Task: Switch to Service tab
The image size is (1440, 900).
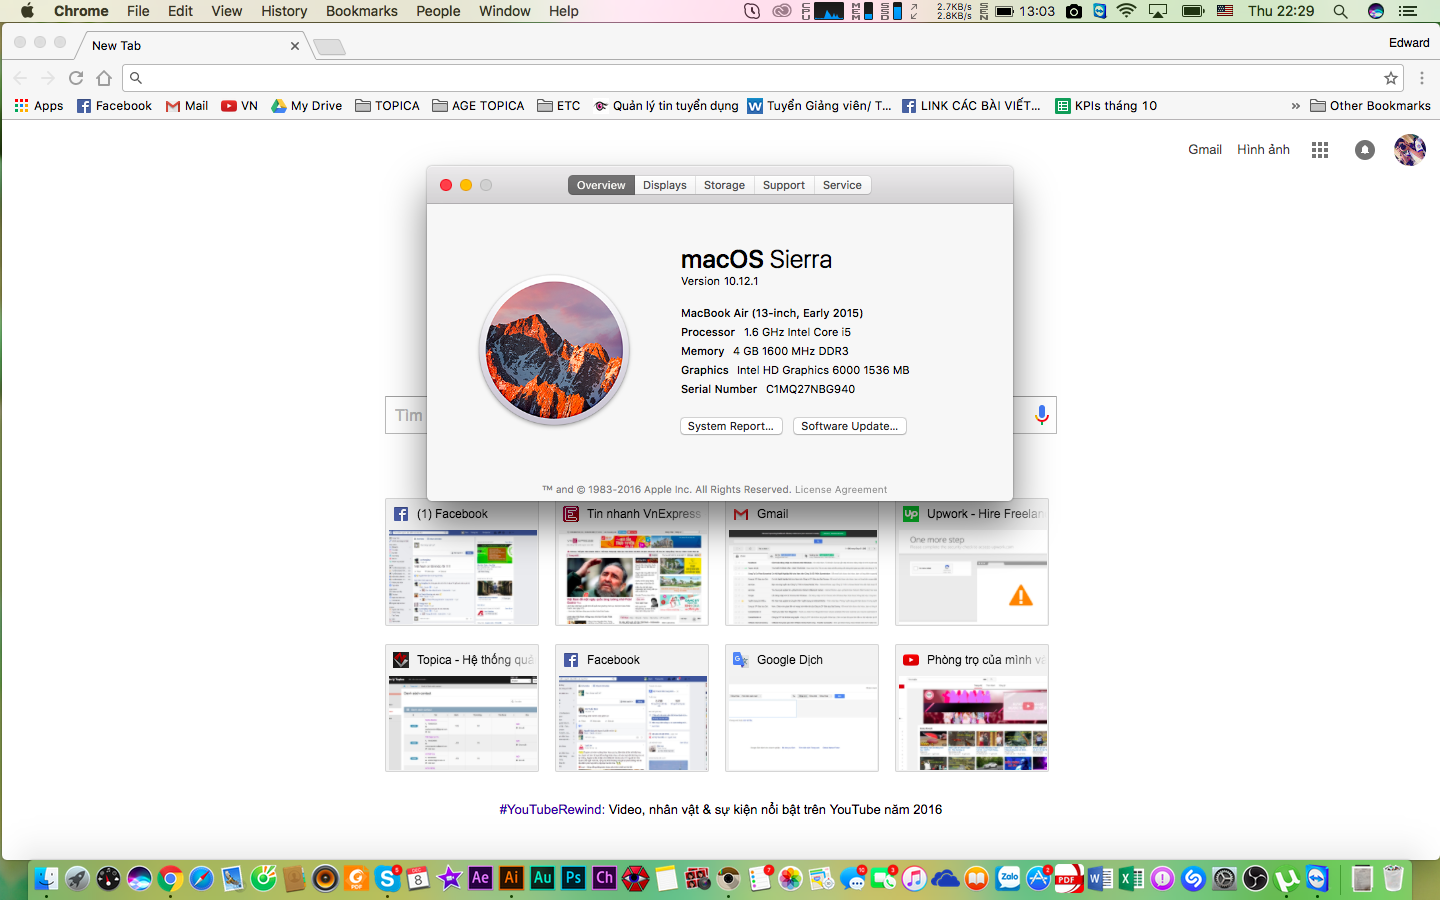Action: click(x=842, y=185)
